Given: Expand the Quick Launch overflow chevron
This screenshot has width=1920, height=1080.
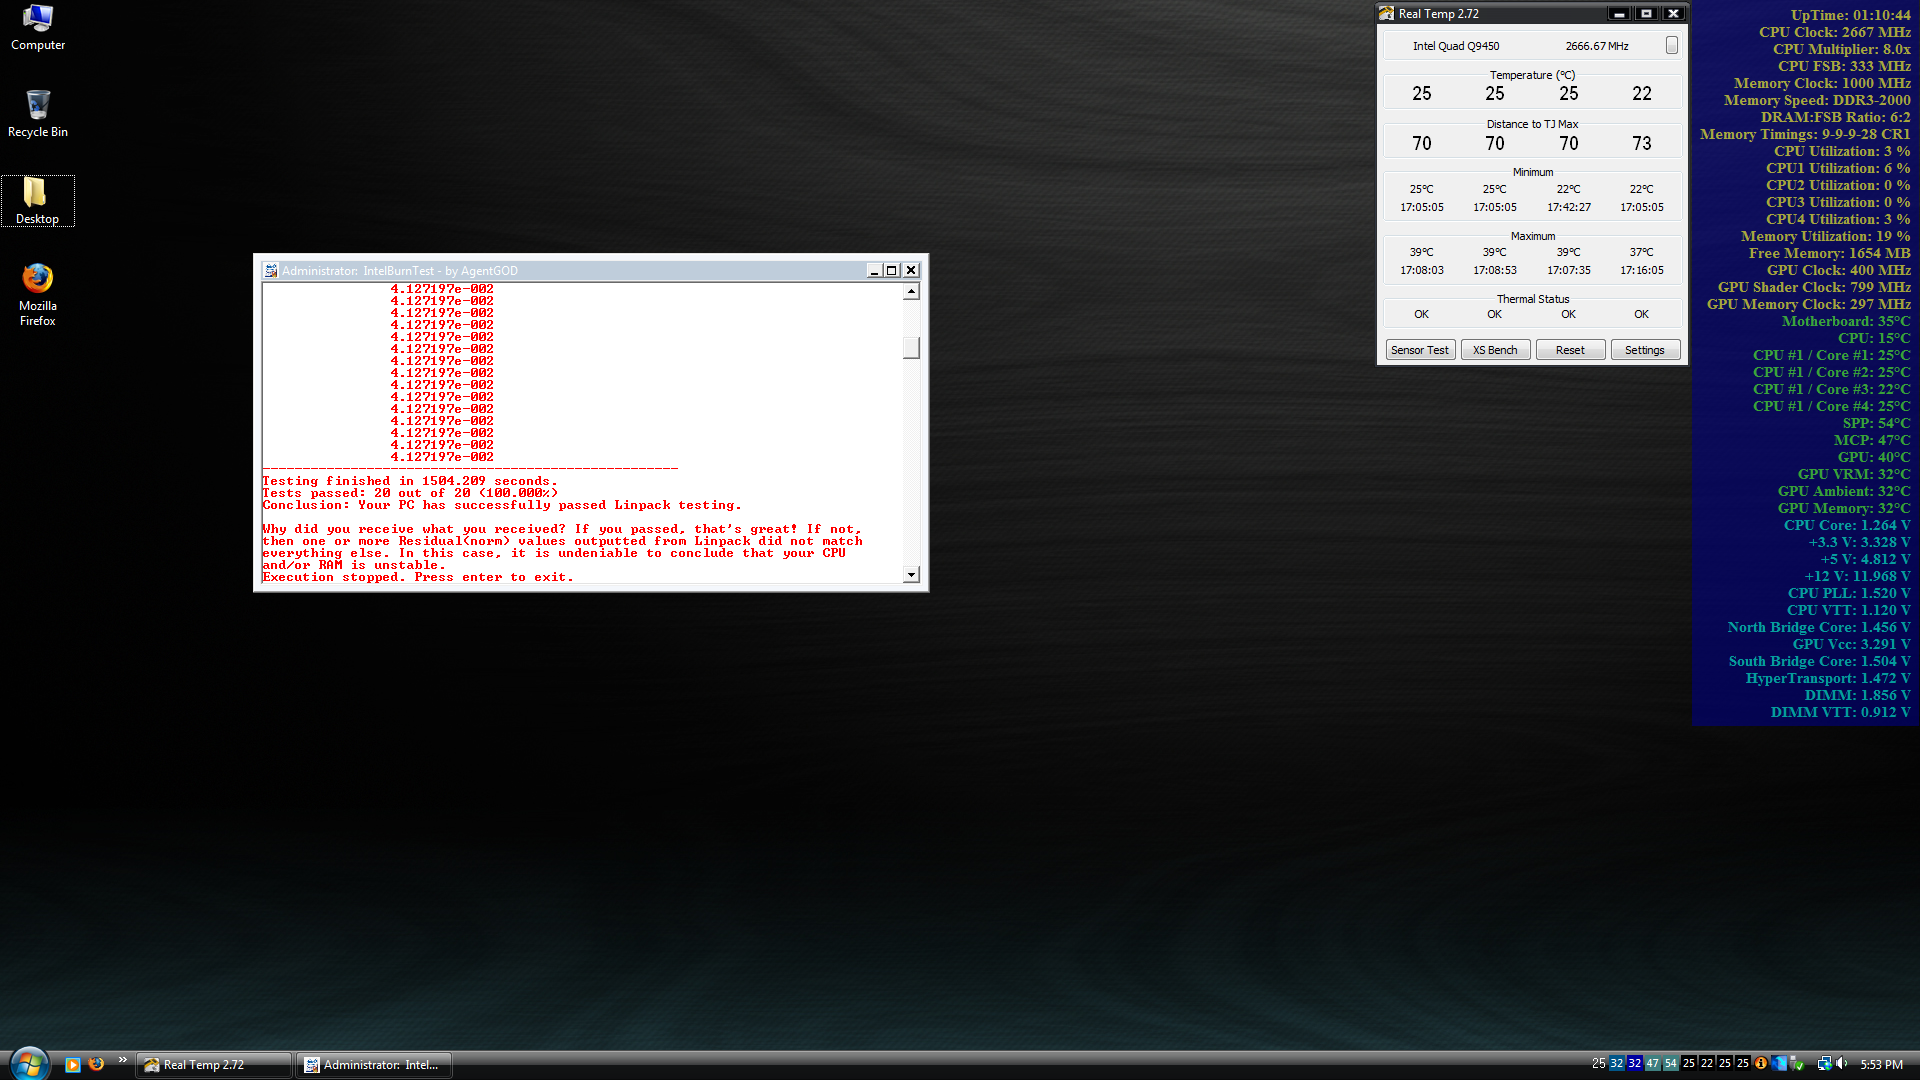Looking at the screenshot, I should [x=122, y=1060].
